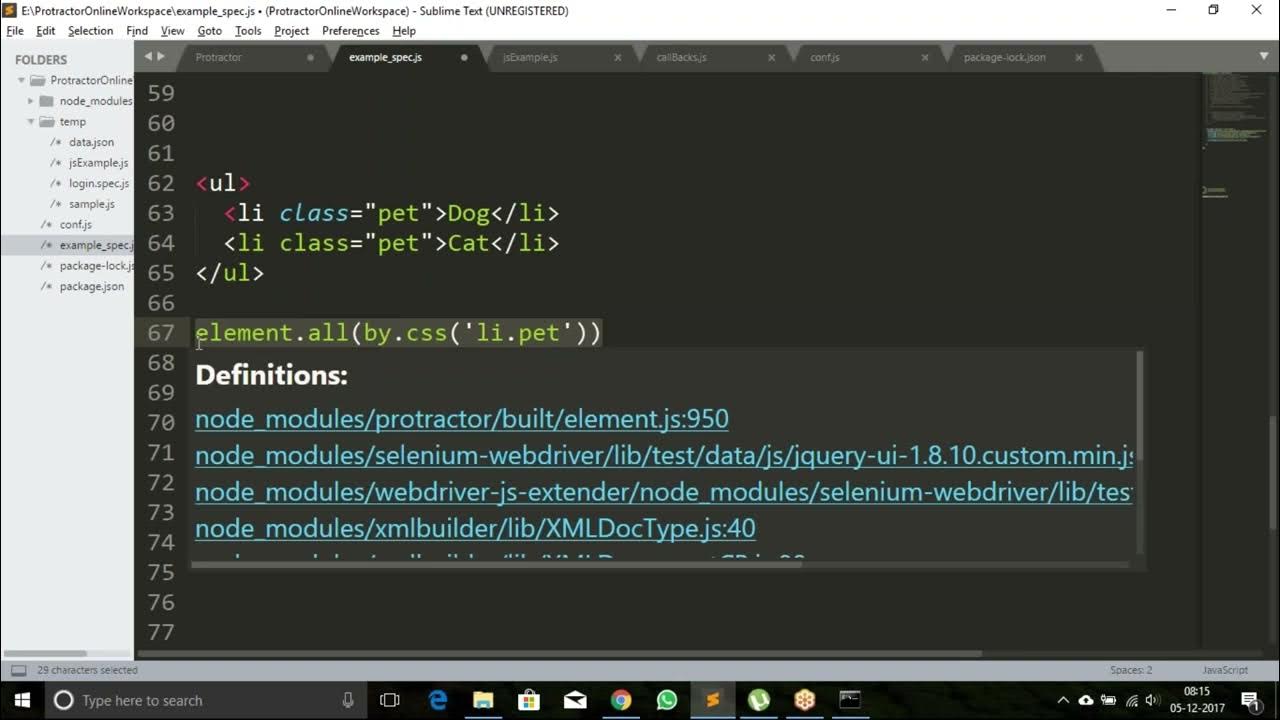This screenshot has width=1280, height=720.
Task: Click unsaved dot on example_spec.js tab
Action: [464, 58]
